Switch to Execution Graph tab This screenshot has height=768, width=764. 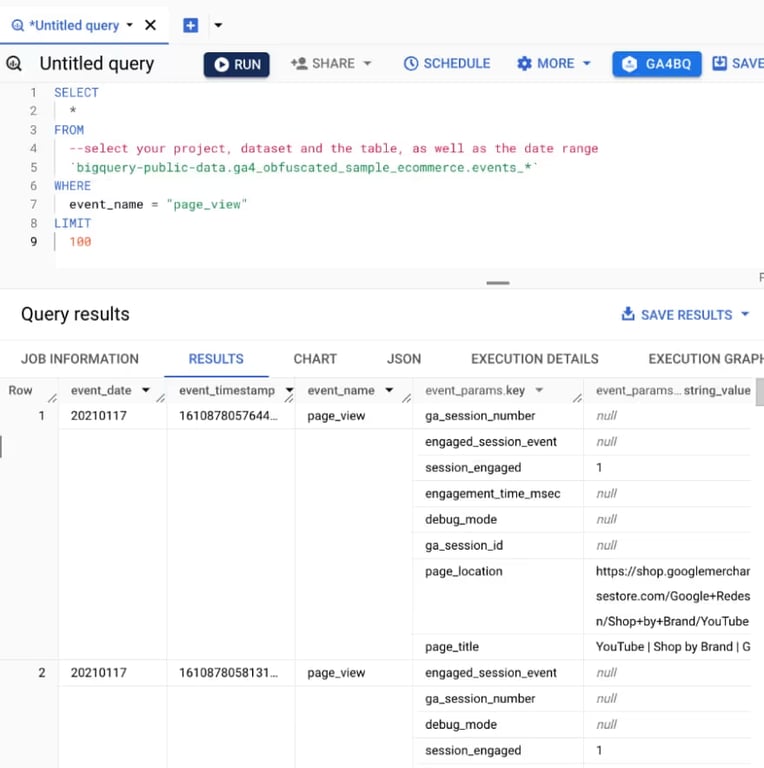click(706, 359)
